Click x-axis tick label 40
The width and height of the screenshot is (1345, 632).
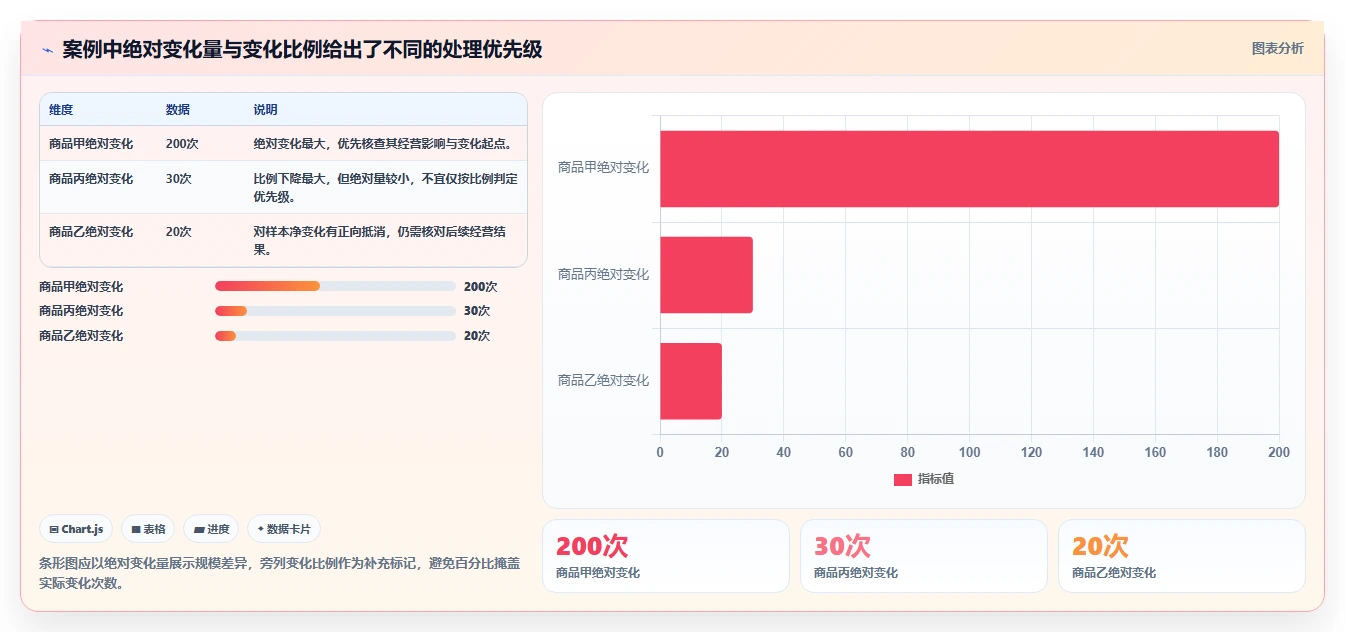coord(783,453)
